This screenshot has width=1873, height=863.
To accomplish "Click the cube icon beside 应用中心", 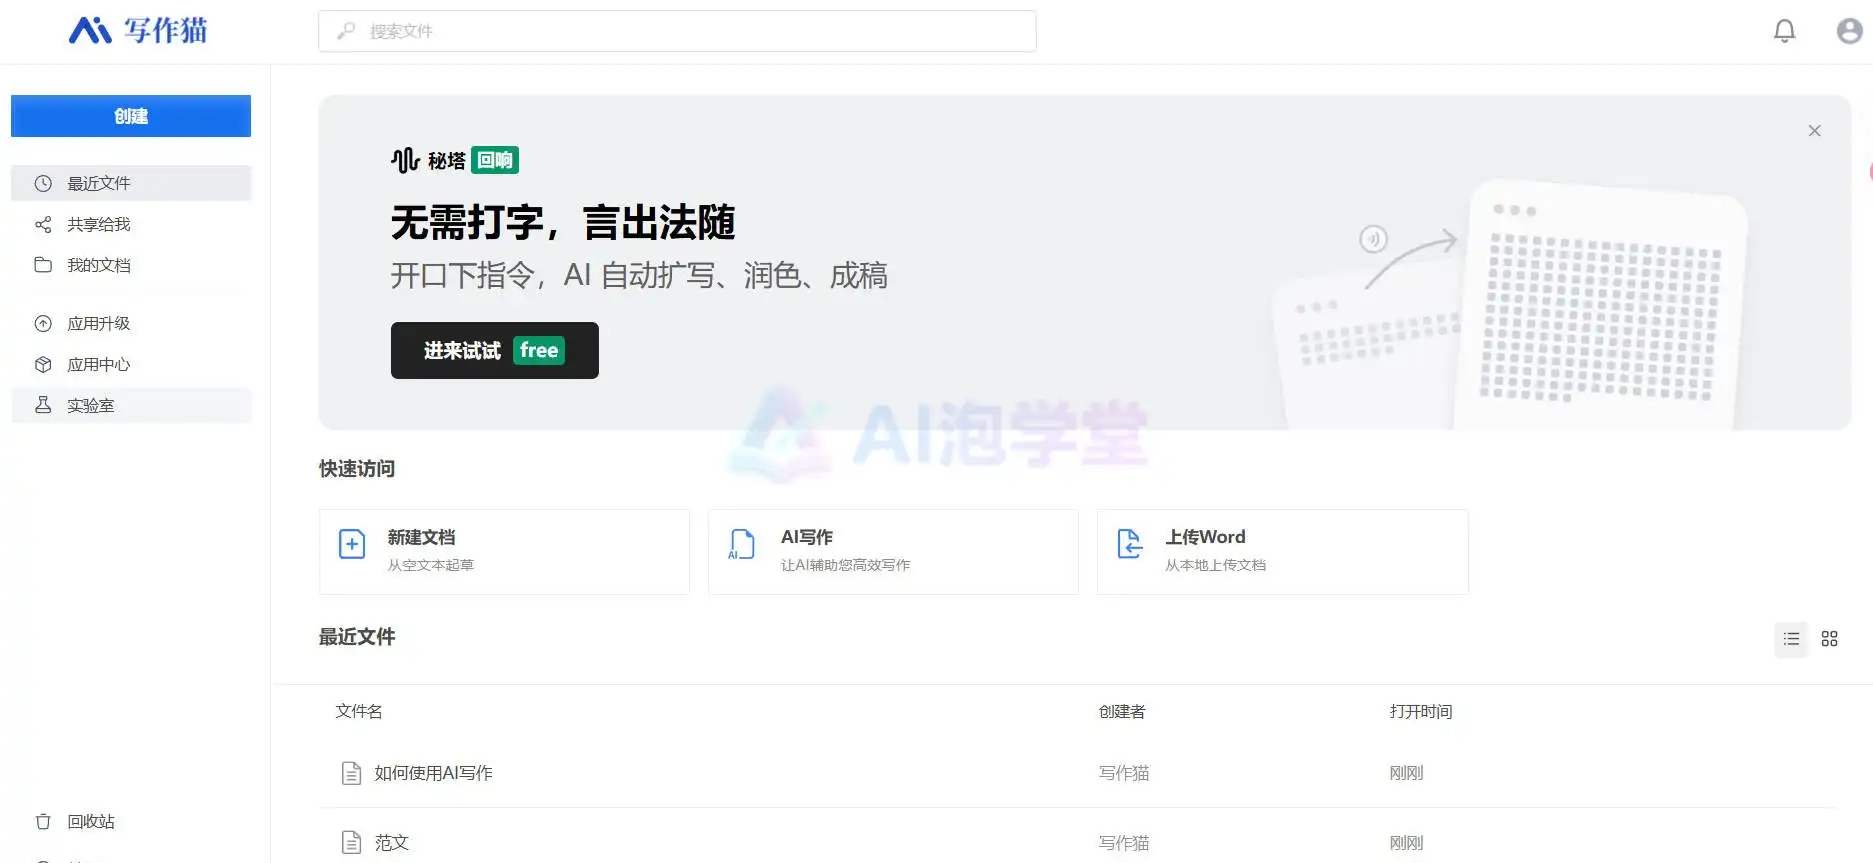I will pyautogui.click(x=43, y=364).
